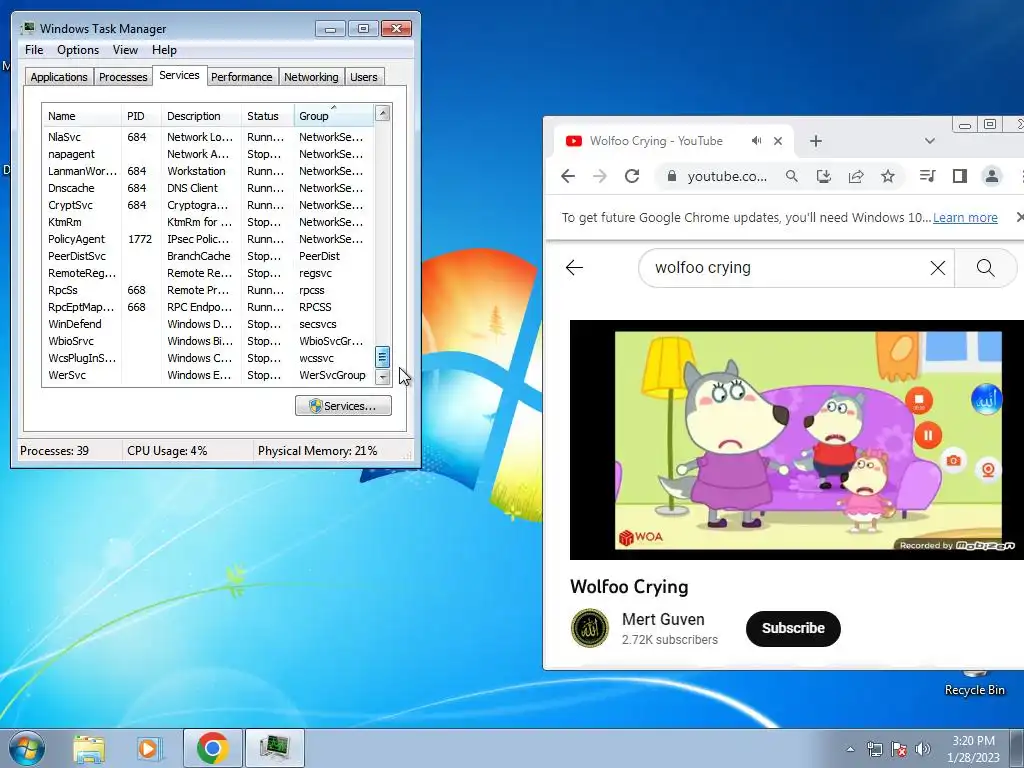
Task: Sort services by the Description column
Action: (201, 116)
